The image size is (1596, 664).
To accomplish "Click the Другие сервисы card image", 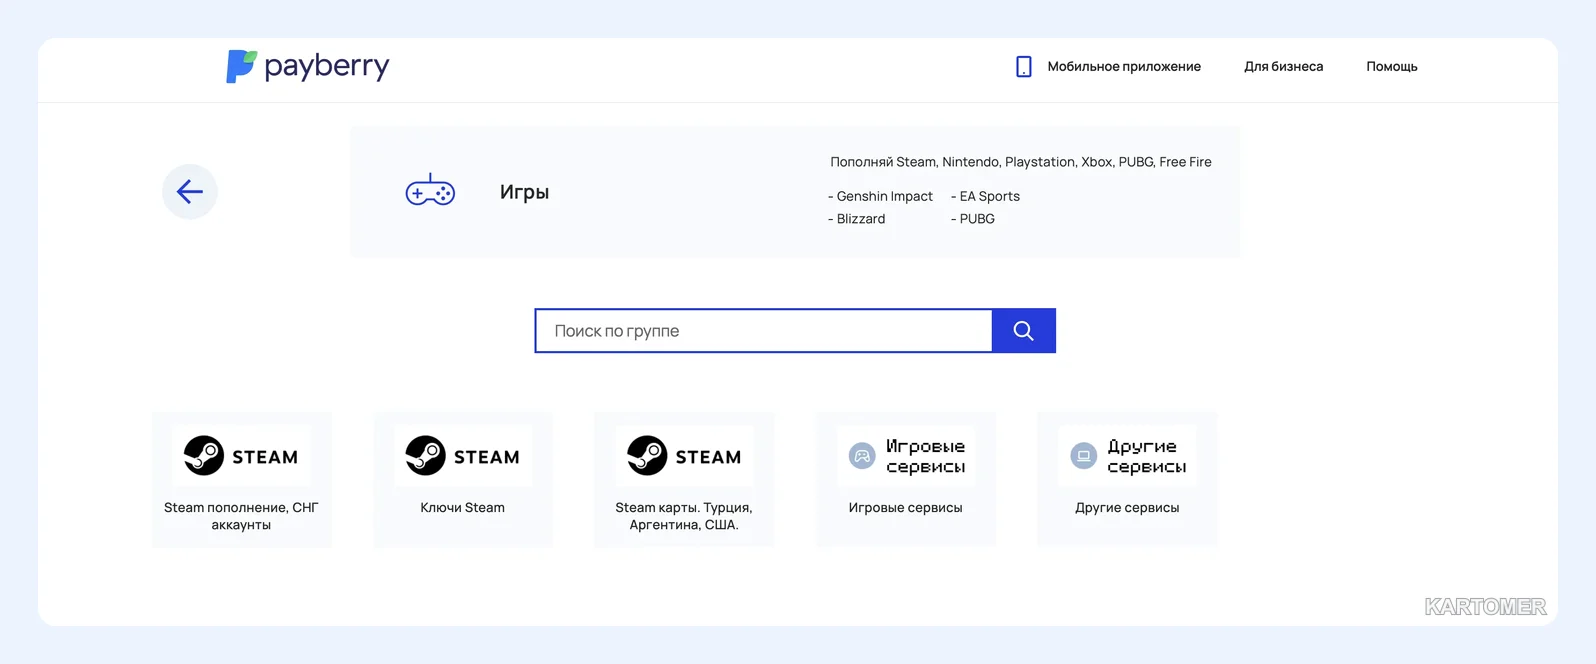I will click(1127, 455).
